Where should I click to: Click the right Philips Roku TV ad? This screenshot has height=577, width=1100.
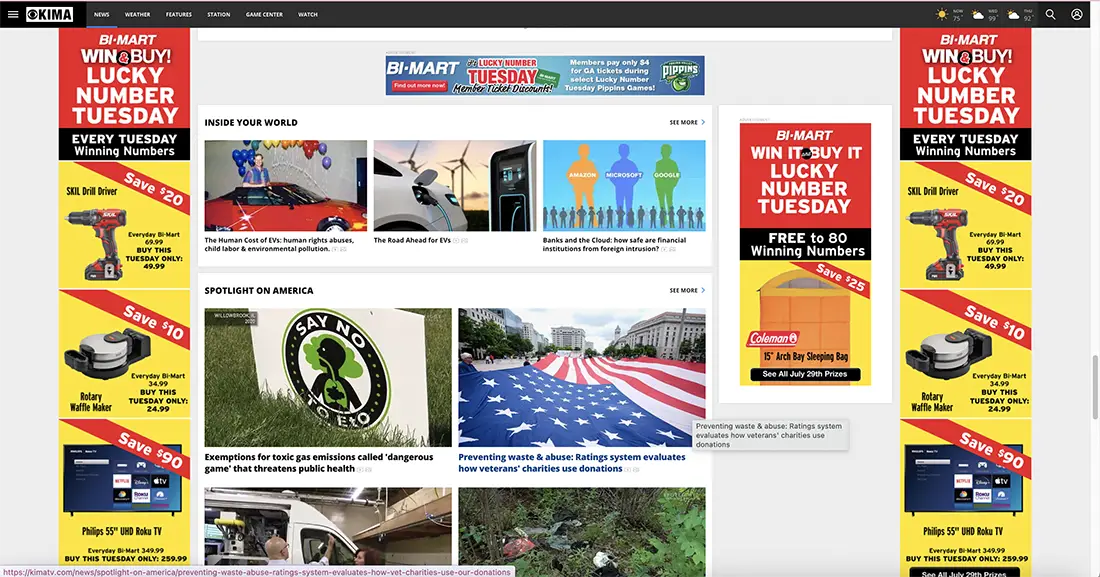click(965, 491)
